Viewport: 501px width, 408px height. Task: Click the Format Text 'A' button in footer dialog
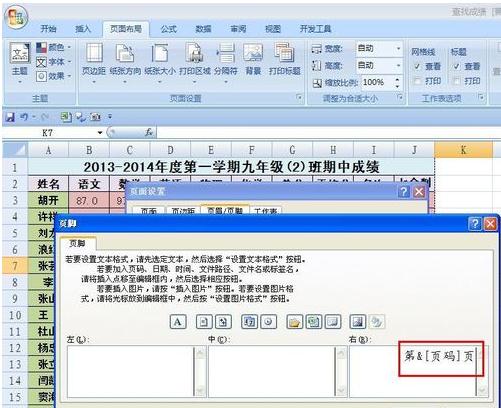click(x=178, y=322)
